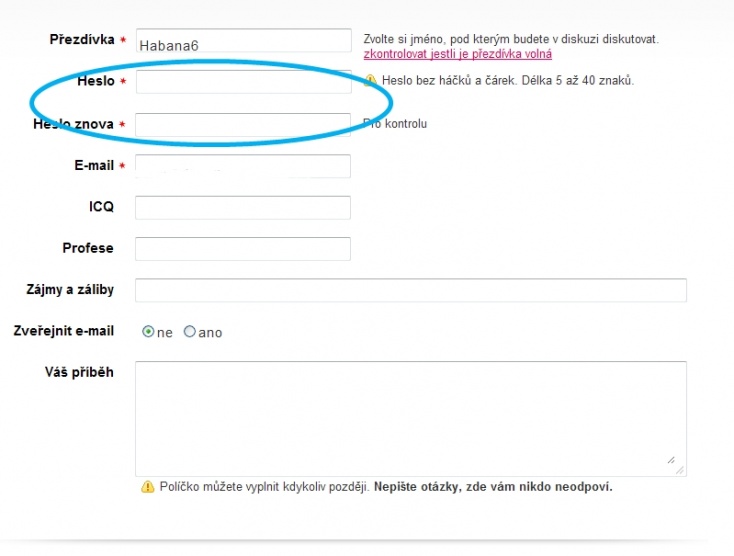Click inside the Váš příběh text area

click(x=410, y=418)
